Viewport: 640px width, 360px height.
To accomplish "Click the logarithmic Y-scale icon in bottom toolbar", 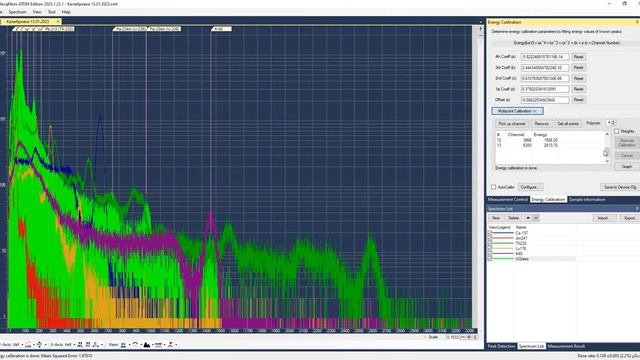I will point(28,345).
